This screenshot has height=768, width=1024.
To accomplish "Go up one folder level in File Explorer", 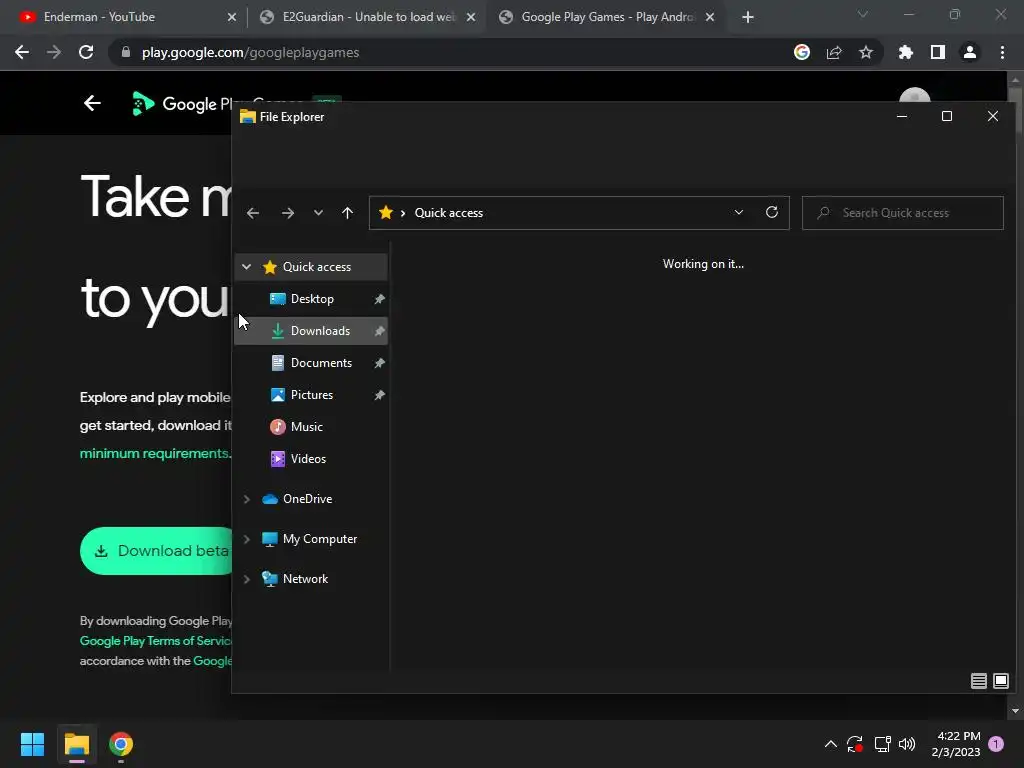I will click(x=347, y=213).
